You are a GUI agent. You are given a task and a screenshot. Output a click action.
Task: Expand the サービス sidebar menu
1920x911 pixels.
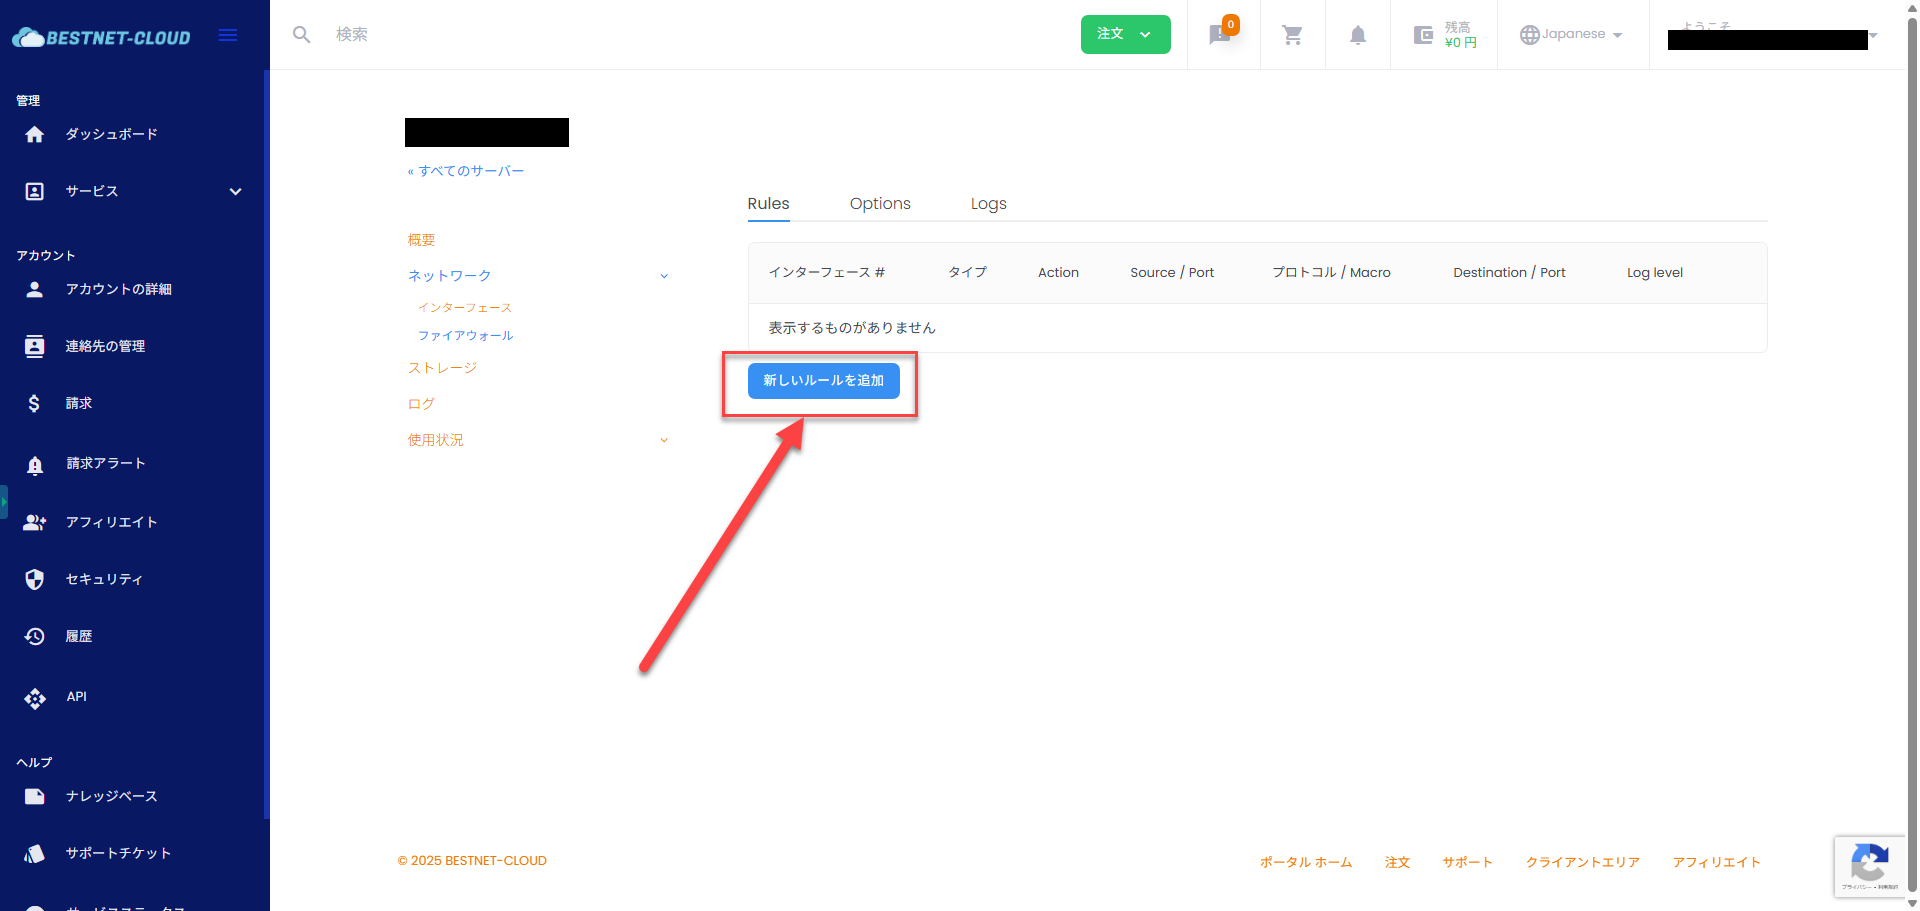(x=235, y=191)
